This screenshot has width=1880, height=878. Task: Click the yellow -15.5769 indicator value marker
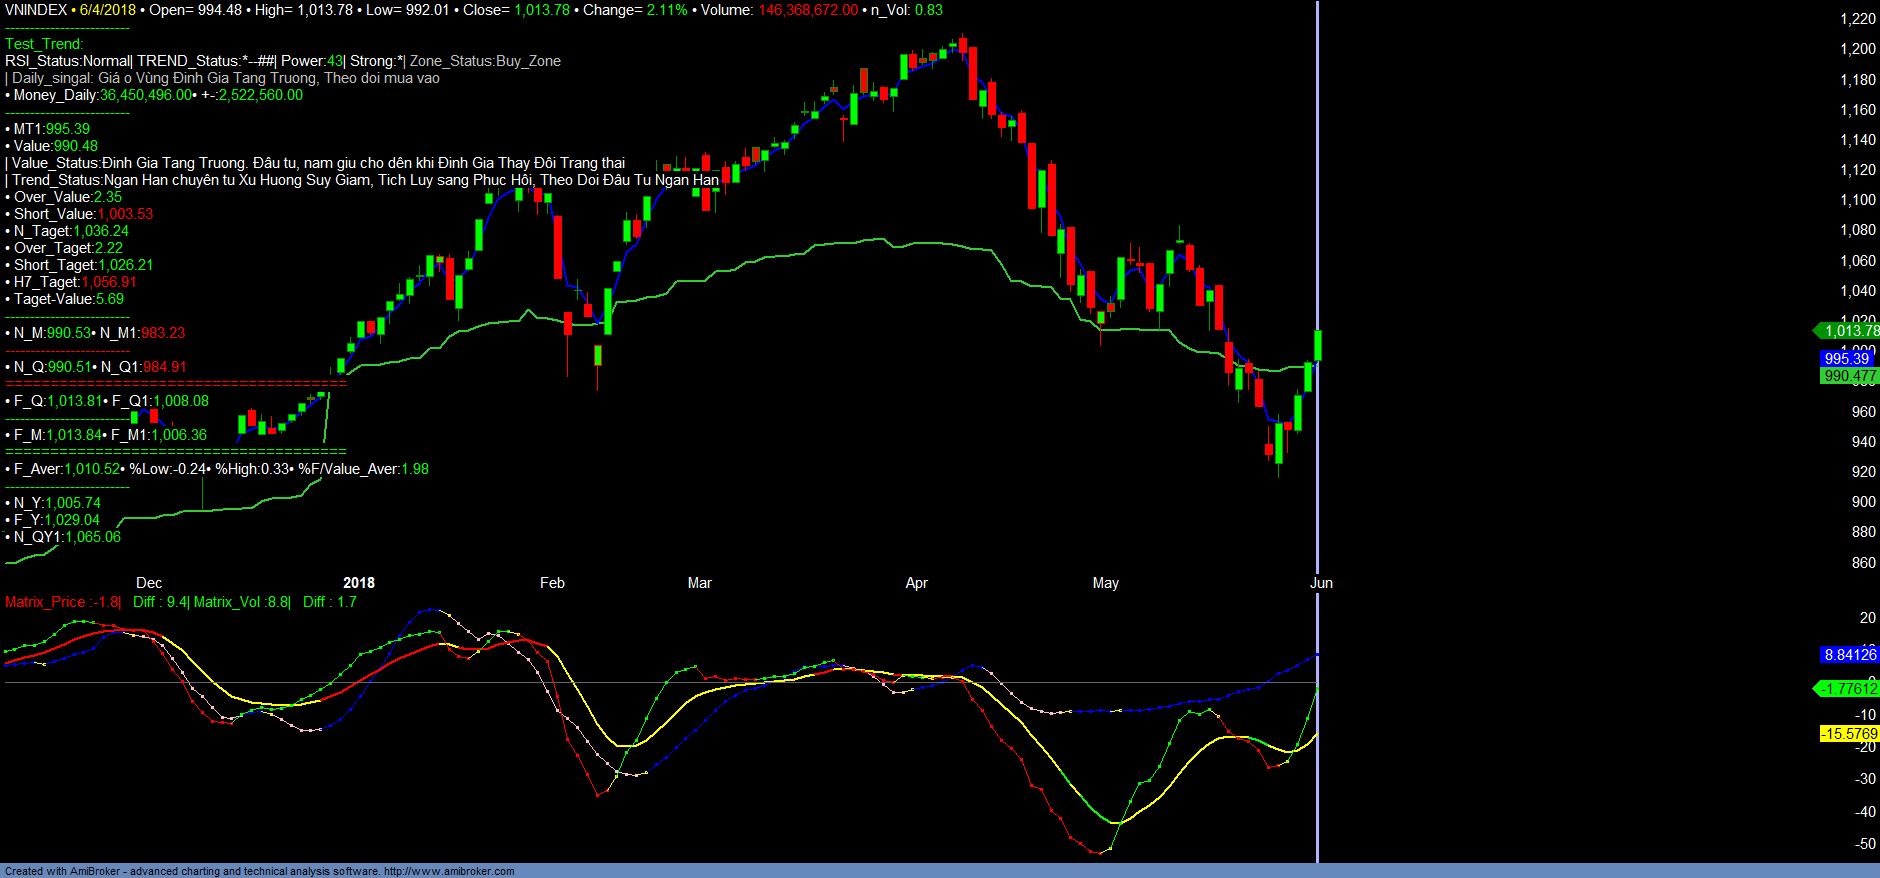coord(1849,734)
